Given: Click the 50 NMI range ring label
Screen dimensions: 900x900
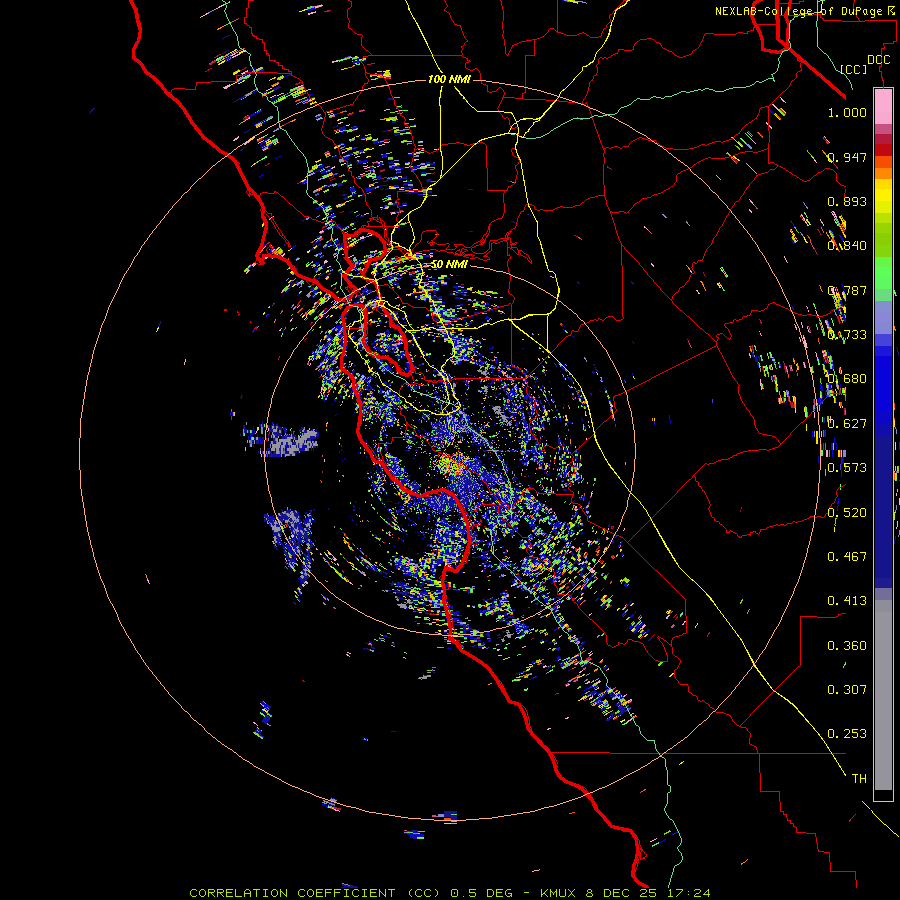Looking at the screenshot, I should [449, 264].
